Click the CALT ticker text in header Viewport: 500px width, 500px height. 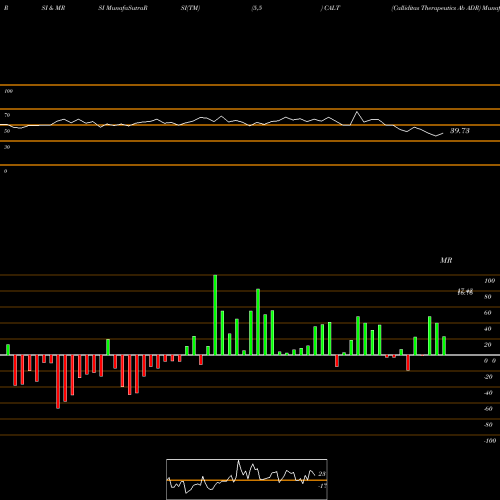[332, 8]
